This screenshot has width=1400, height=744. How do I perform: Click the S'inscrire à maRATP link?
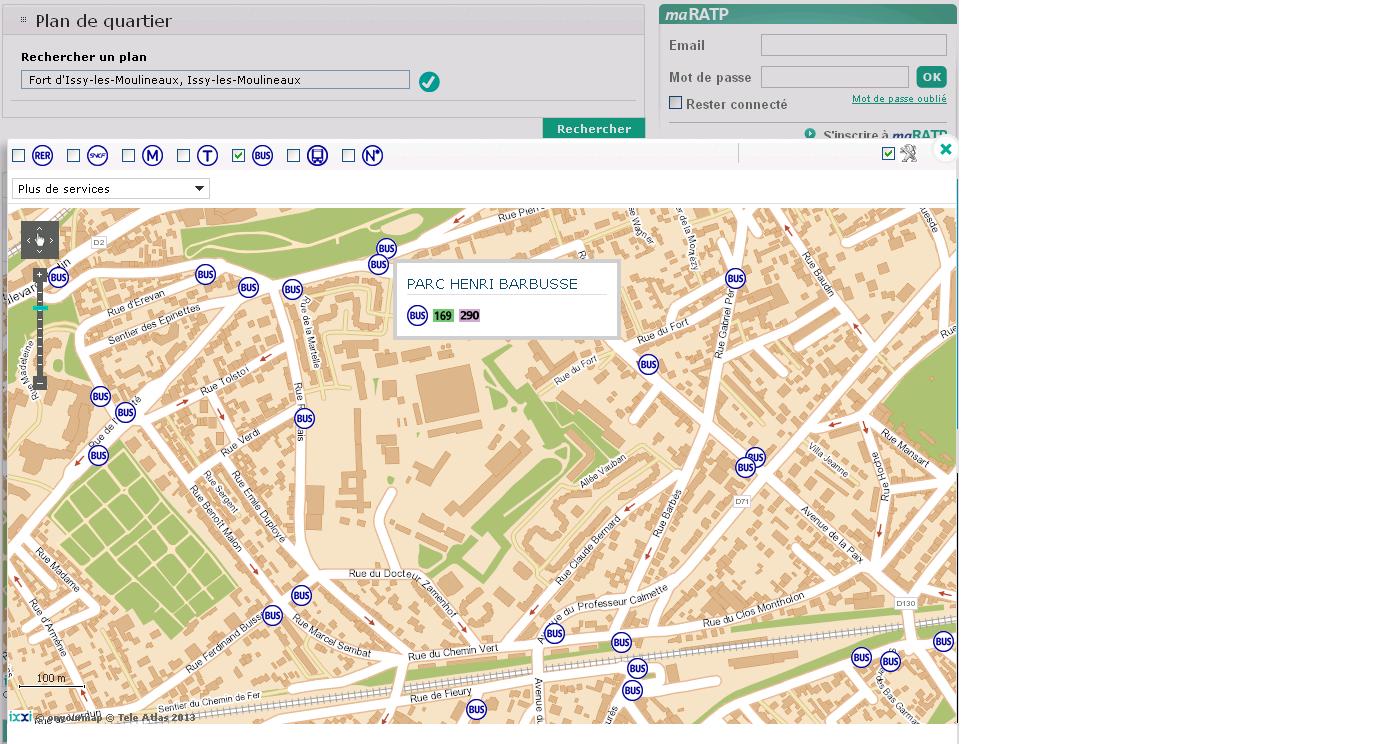pos(885,134)
